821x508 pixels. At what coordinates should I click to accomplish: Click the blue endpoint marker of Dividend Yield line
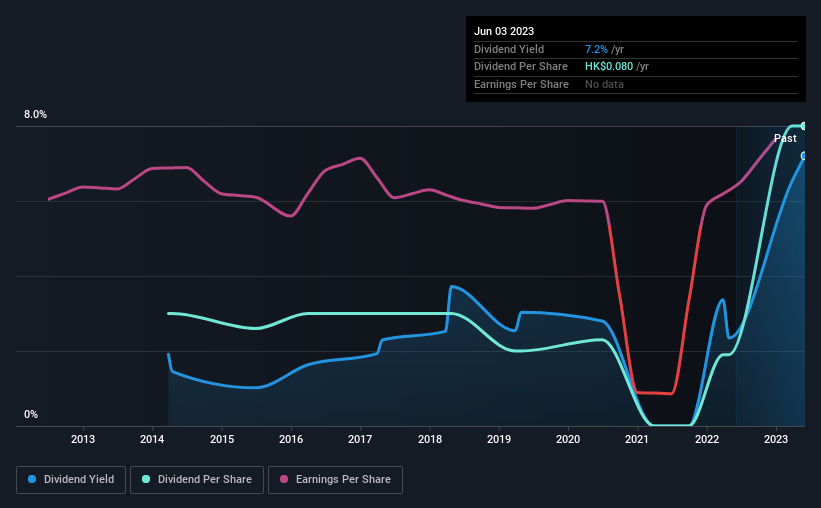(x=804, y=156)
